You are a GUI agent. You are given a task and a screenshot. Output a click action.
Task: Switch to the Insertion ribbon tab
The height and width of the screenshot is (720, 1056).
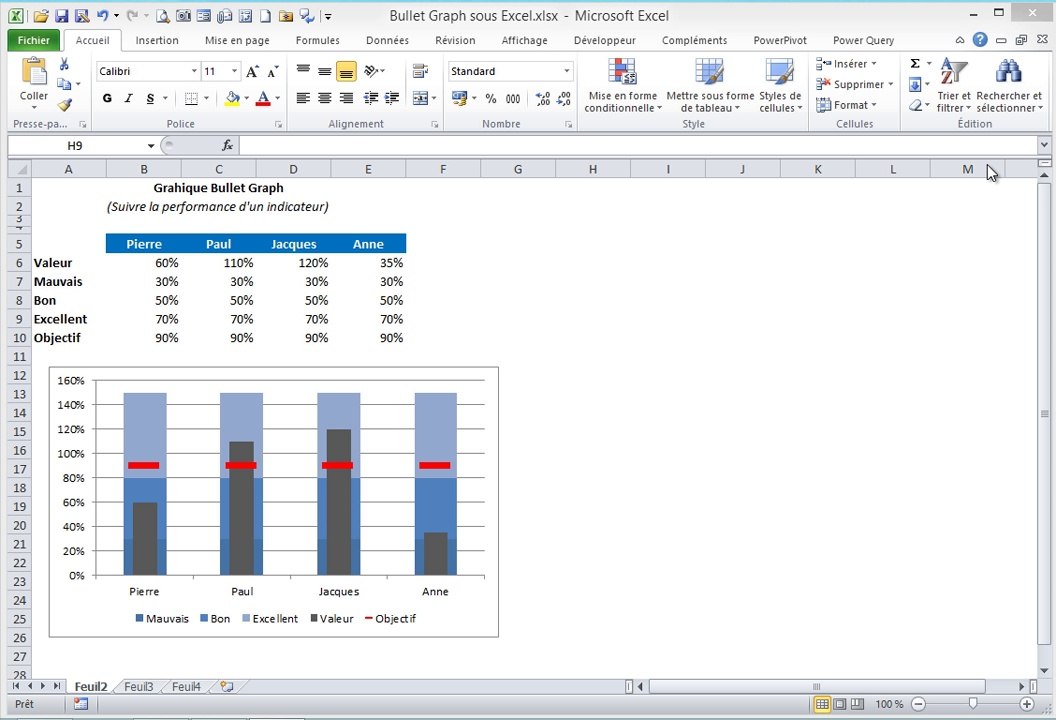[157, 40]
